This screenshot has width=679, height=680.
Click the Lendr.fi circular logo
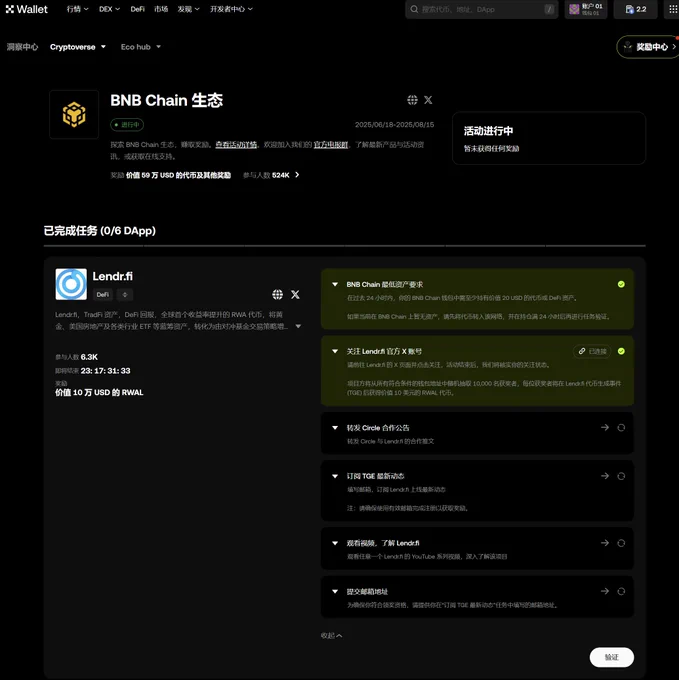71,284
